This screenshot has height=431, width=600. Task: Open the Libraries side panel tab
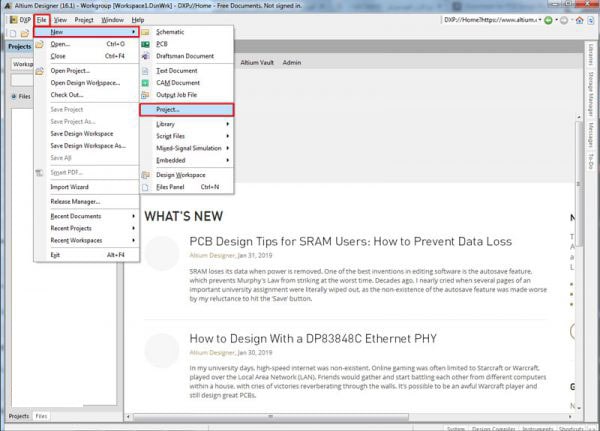point(591,55)
